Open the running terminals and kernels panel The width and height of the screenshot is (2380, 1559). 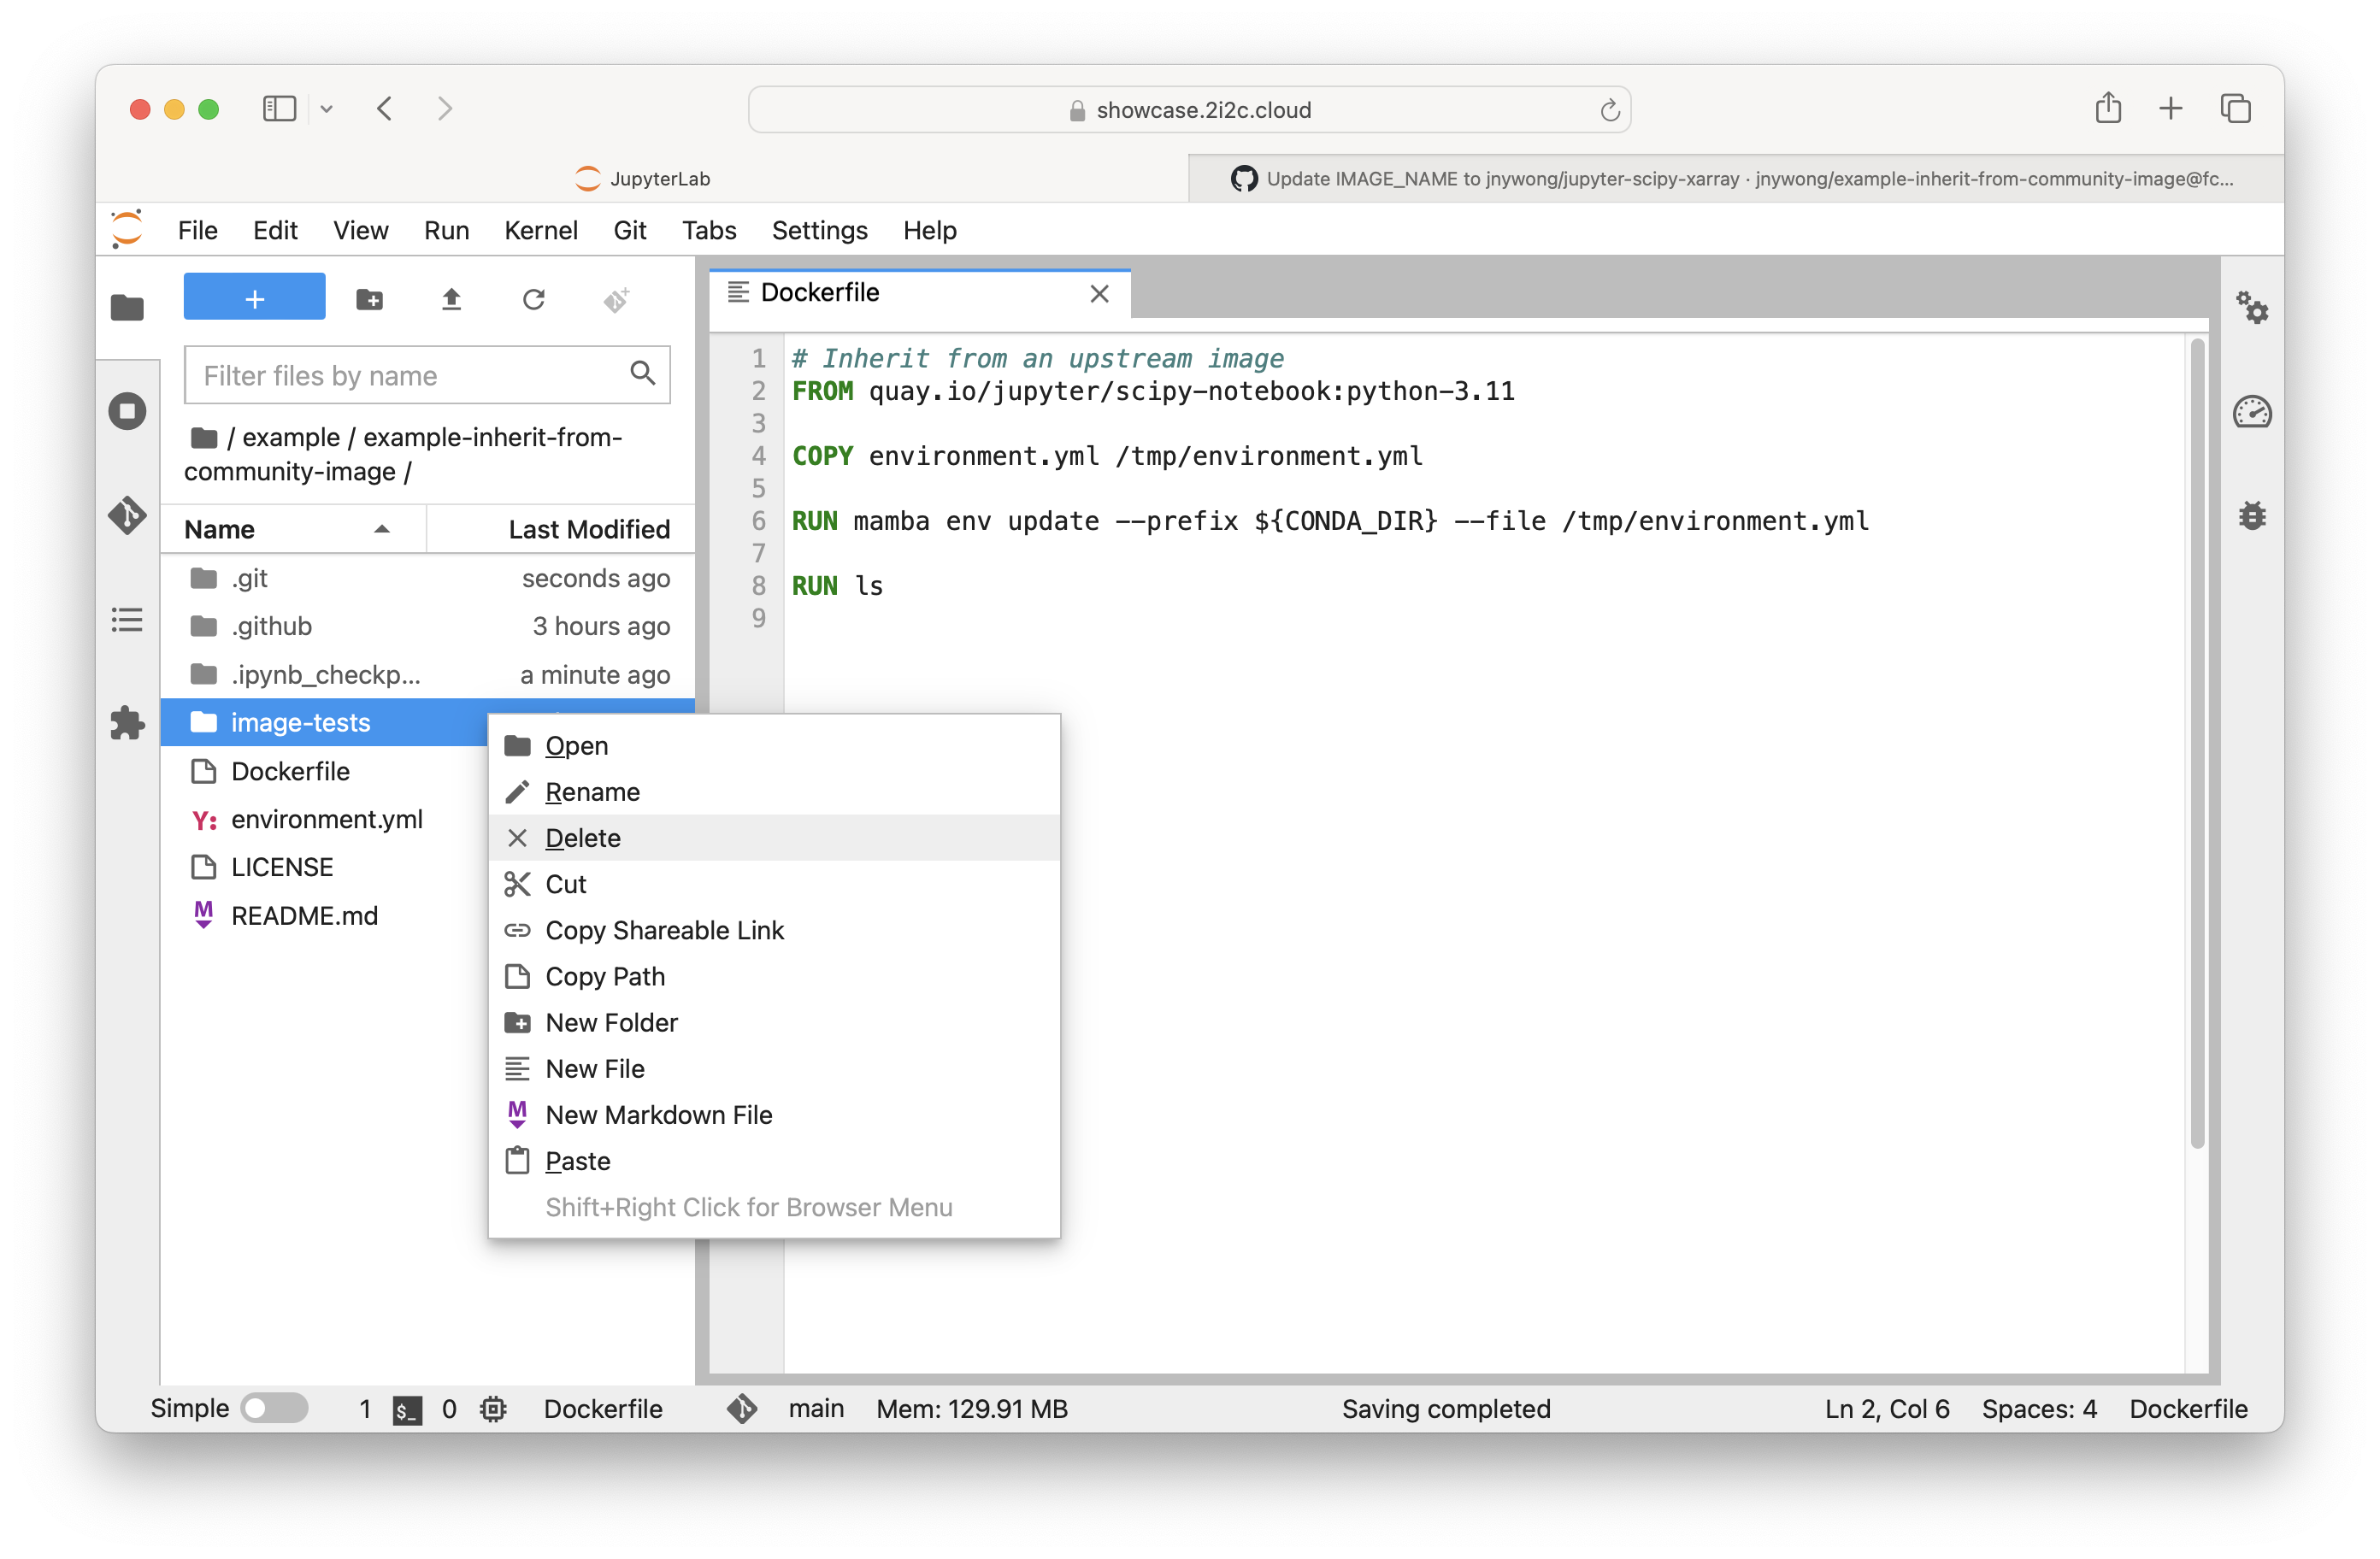(128, 410)
